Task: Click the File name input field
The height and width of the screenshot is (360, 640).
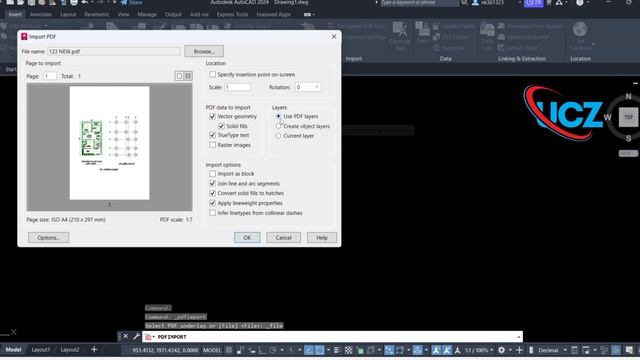Action: coord(114,51)
